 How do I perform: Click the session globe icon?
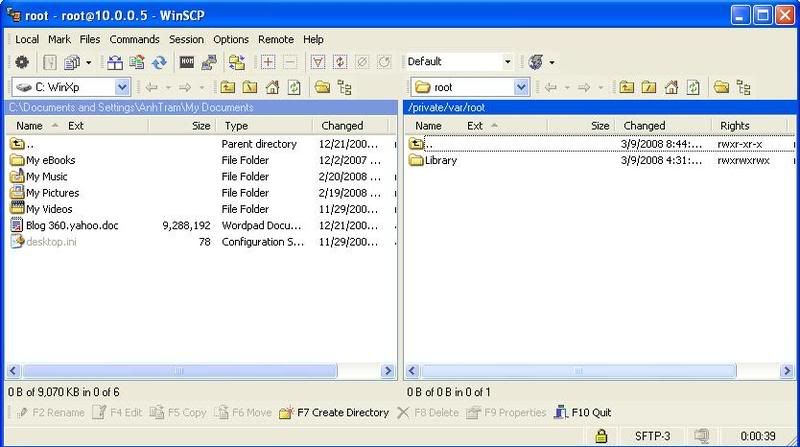(x=536, y=62)
